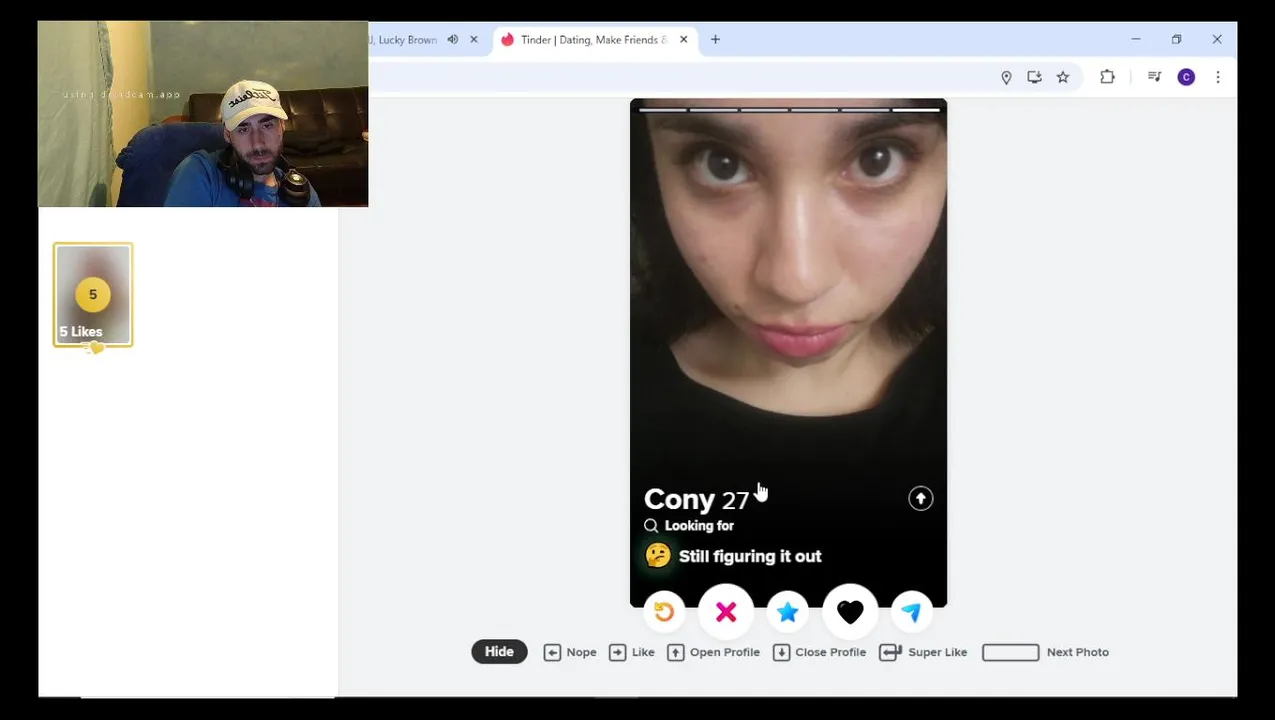Click the thinking face emoji on the card
Viewport: 1275px width, 720px height.
[658, 555]
